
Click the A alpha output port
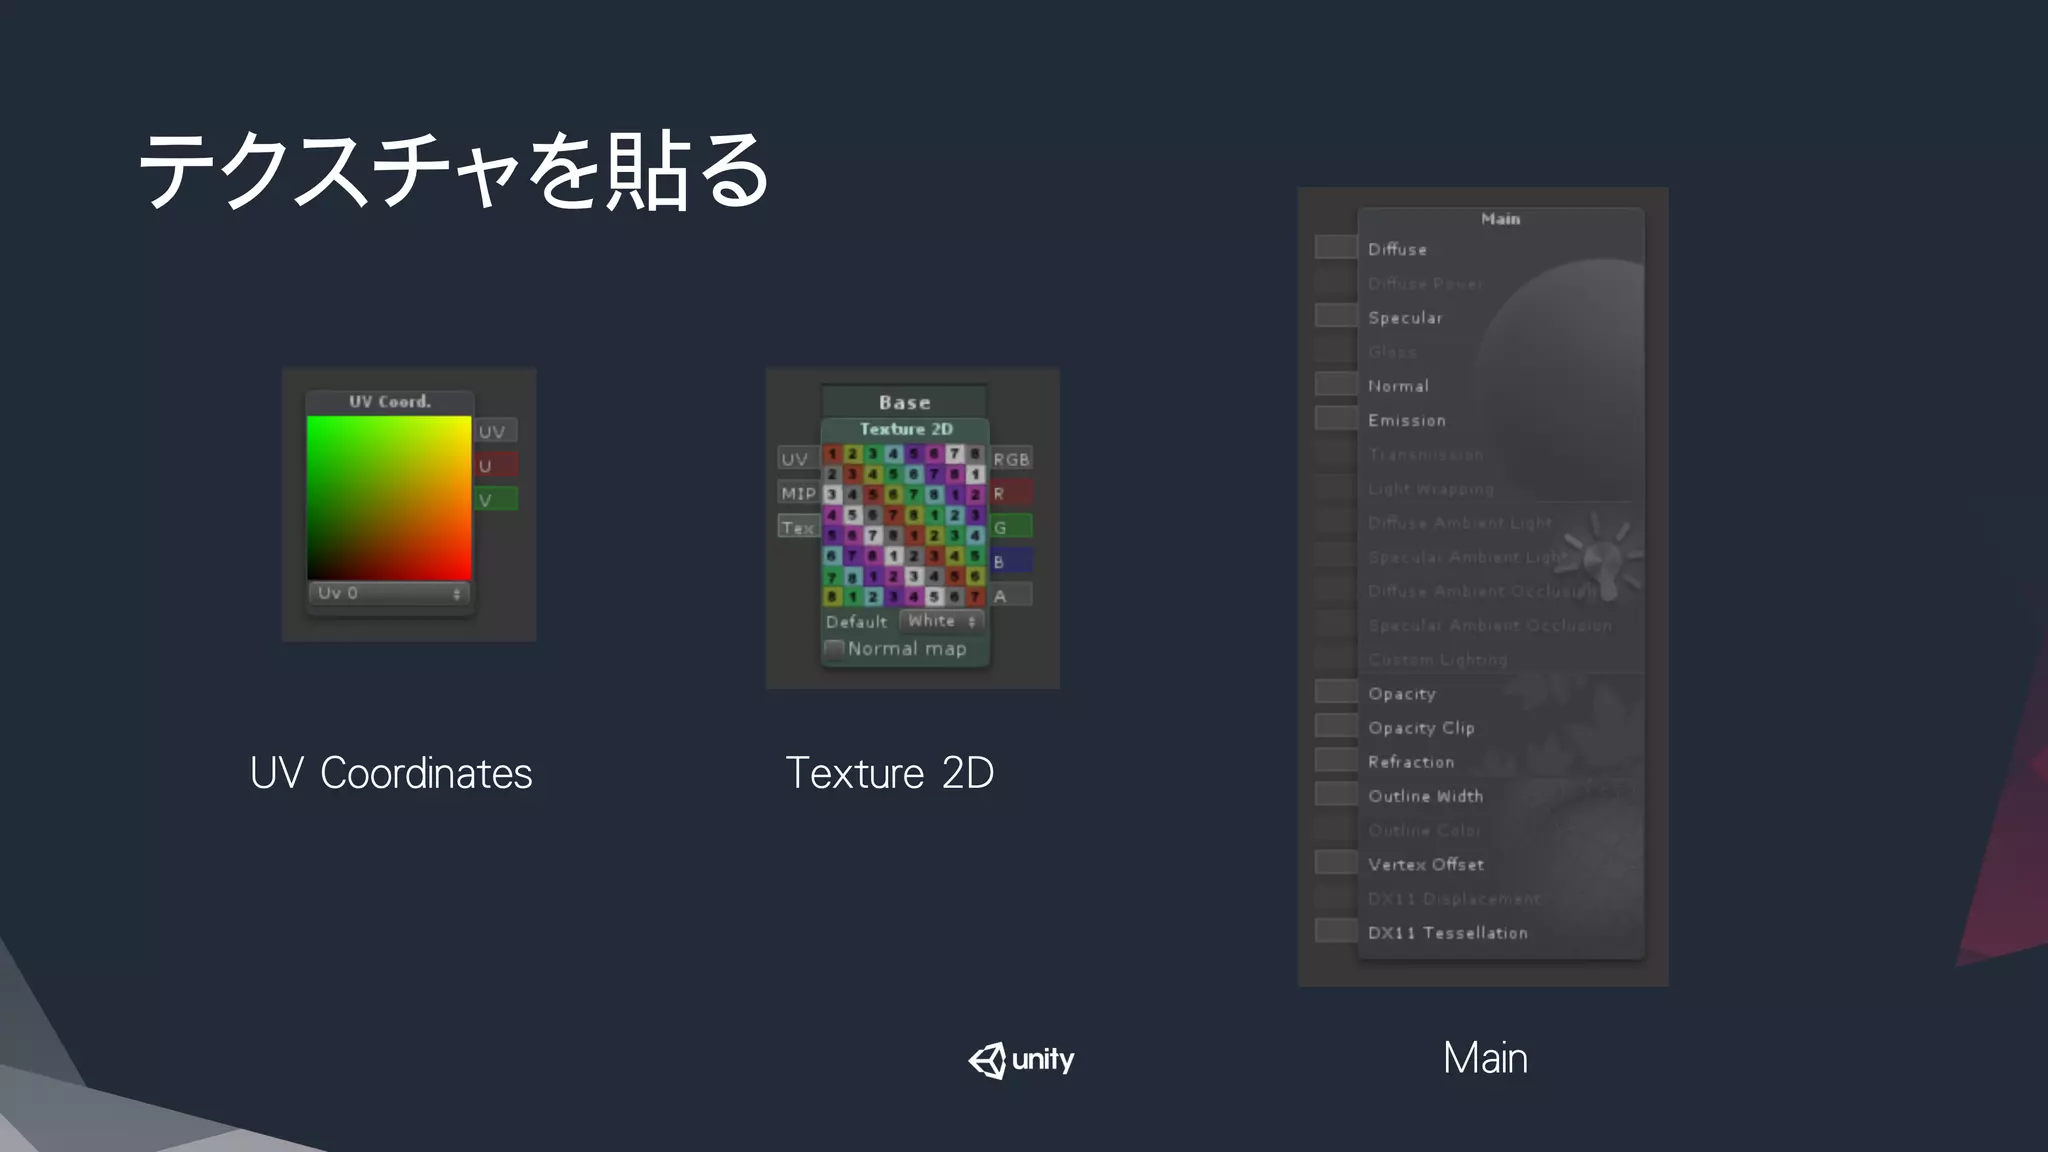(x=1011, y=595)
